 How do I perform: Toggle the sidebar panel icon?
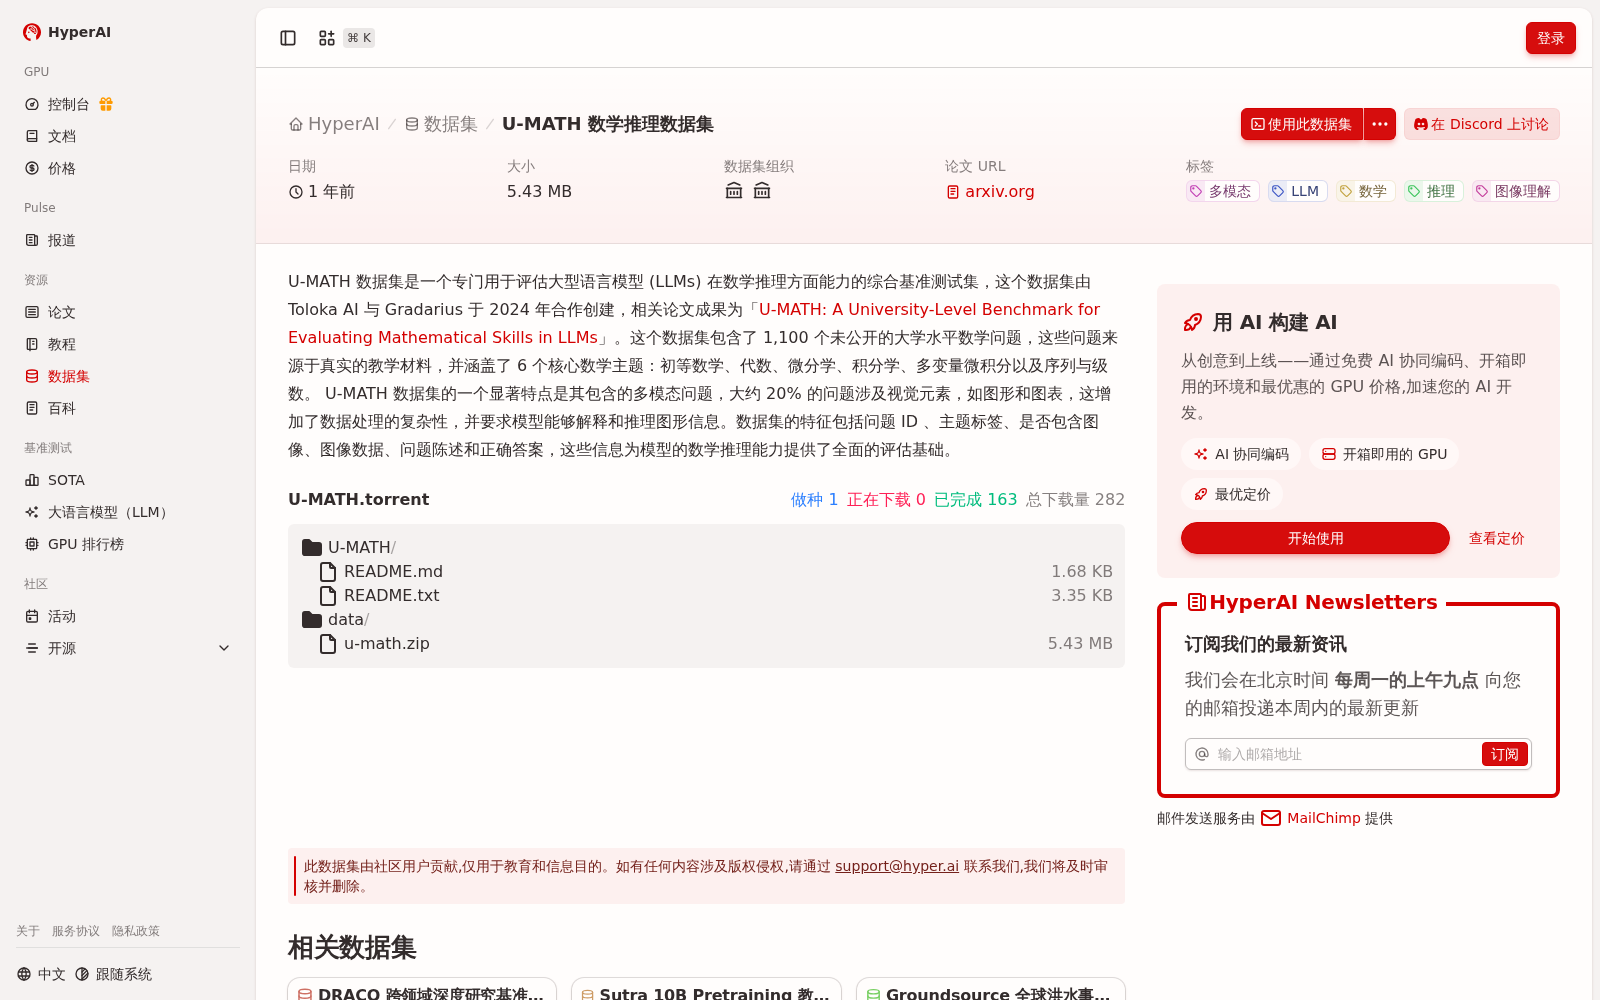288,38
